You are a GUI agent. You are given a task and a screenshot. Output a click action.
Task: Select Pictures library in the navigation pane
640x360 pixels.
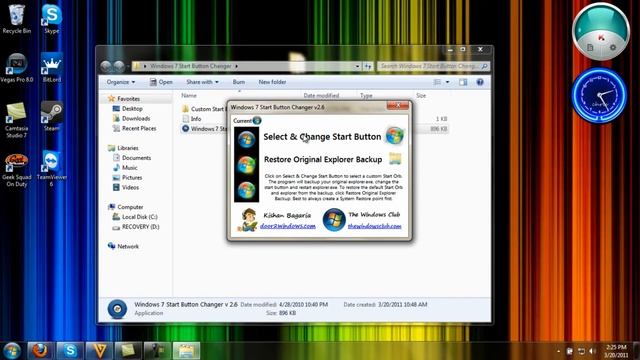(132, 178)
